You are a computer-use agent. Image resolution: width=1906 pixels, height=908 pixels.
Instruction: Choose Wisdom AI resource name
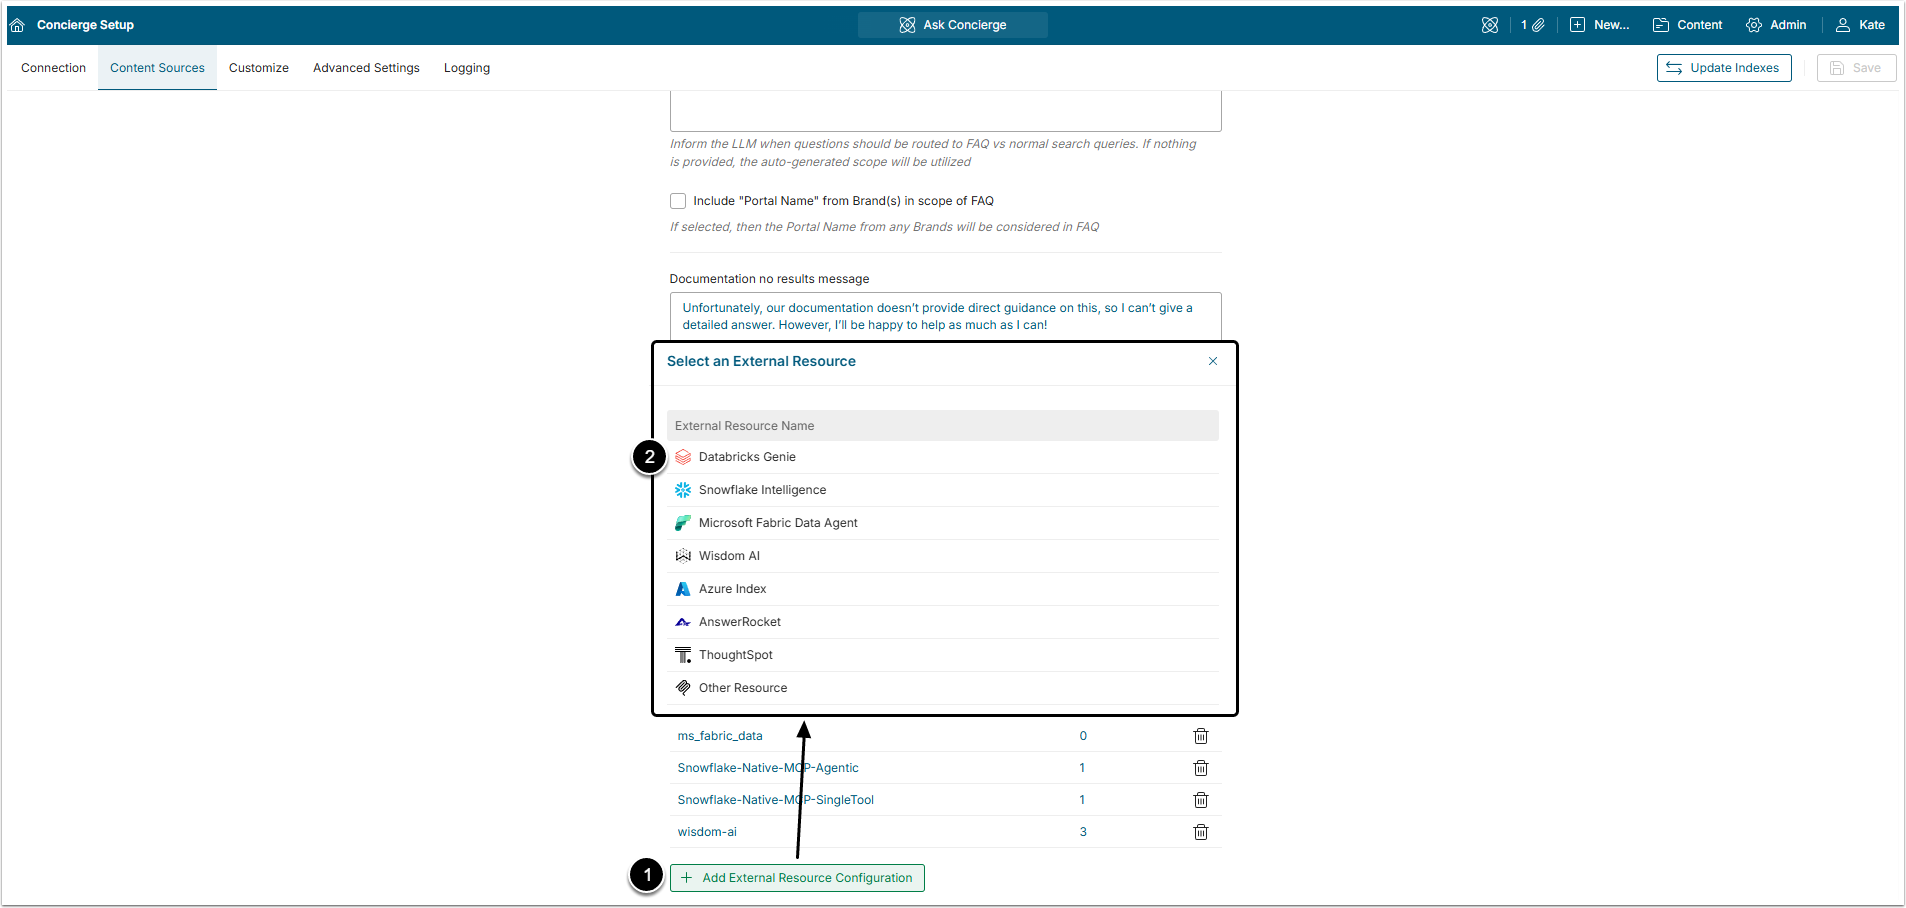729,556
